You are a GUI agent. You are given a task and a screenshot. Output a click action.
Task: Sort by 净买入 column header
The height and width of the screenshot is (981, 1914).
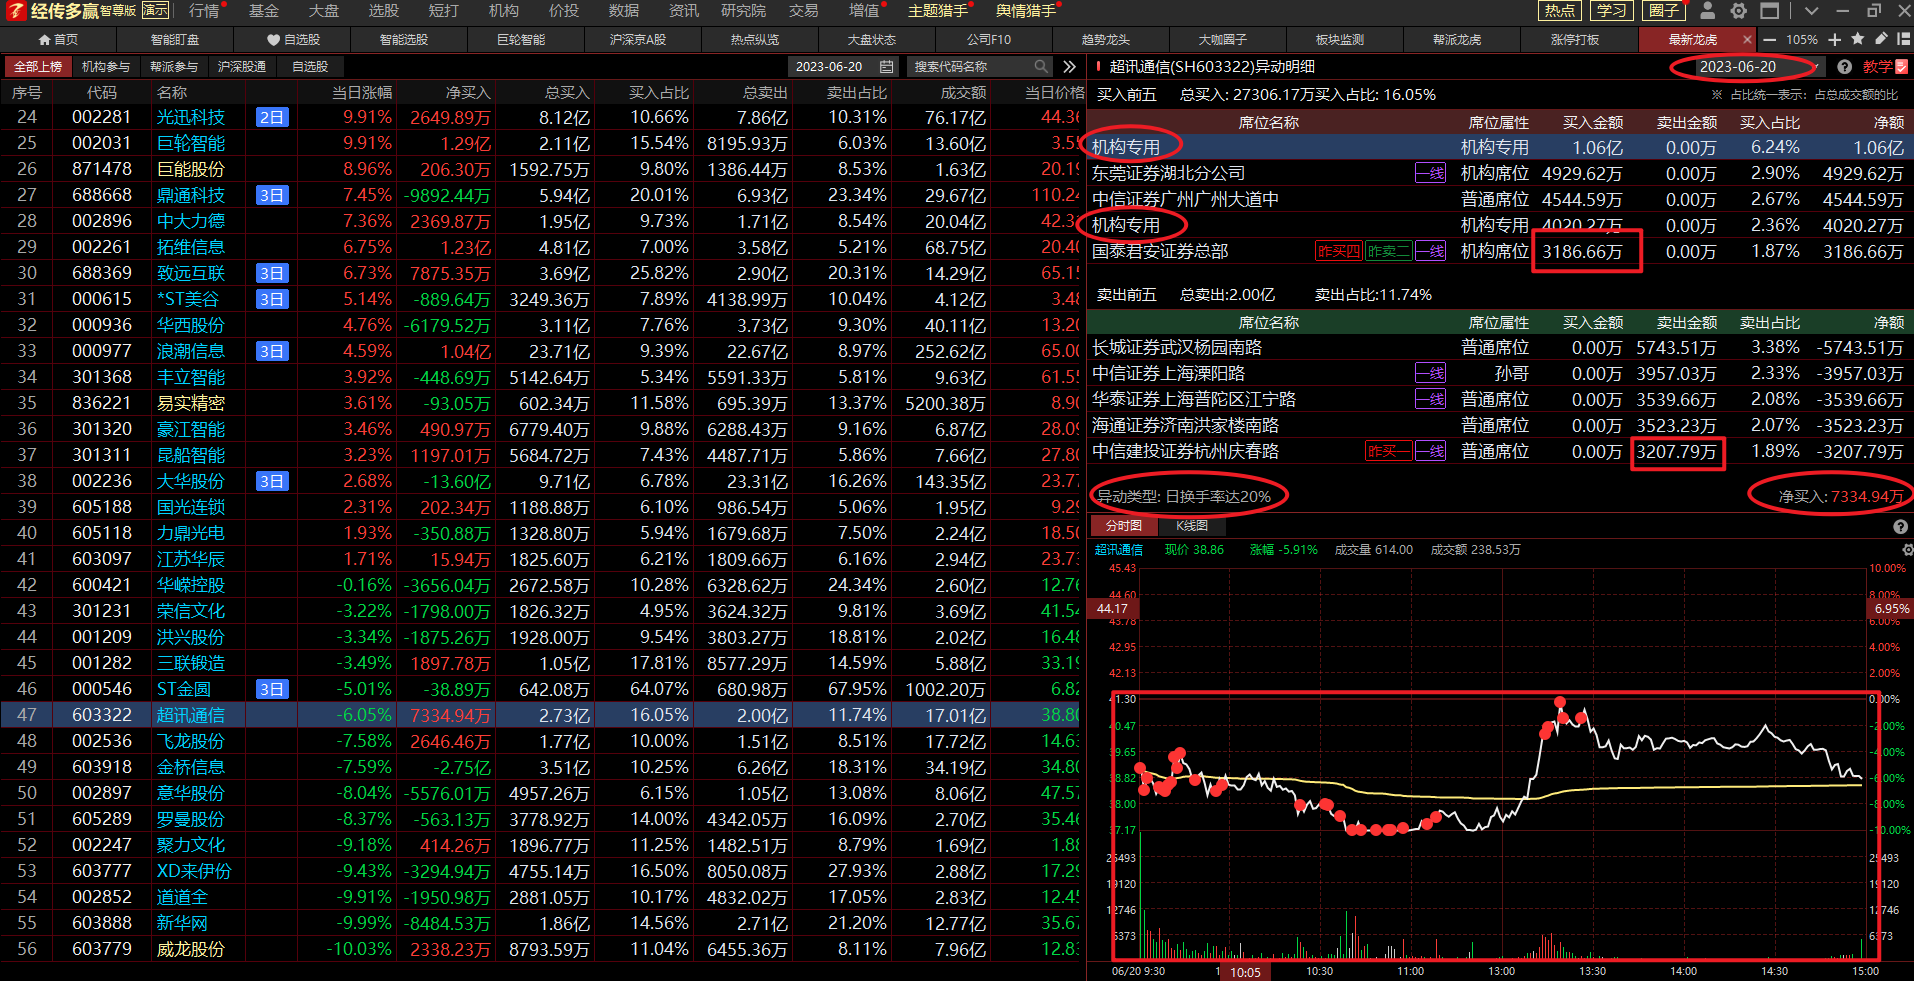coord(467,92)
